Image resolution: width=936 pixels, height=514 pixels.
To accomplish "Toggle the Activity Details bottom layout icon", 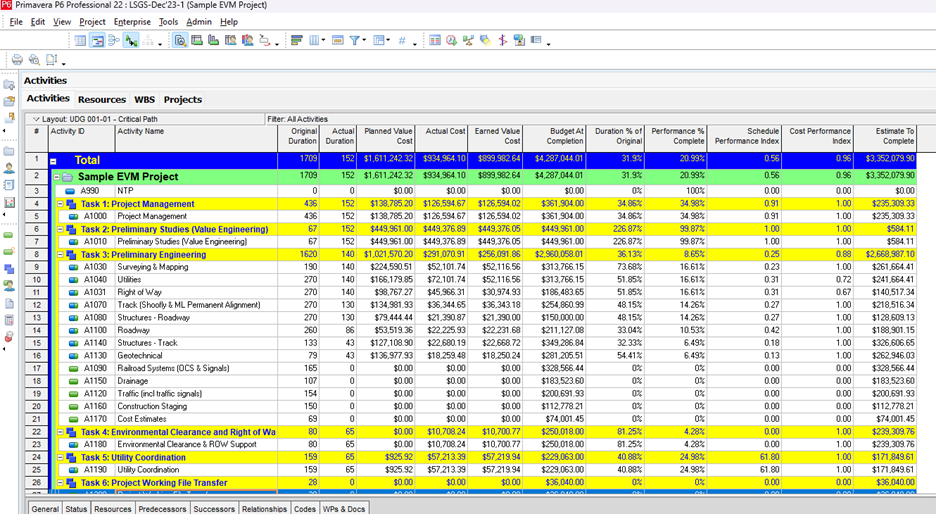I will 180,41.
